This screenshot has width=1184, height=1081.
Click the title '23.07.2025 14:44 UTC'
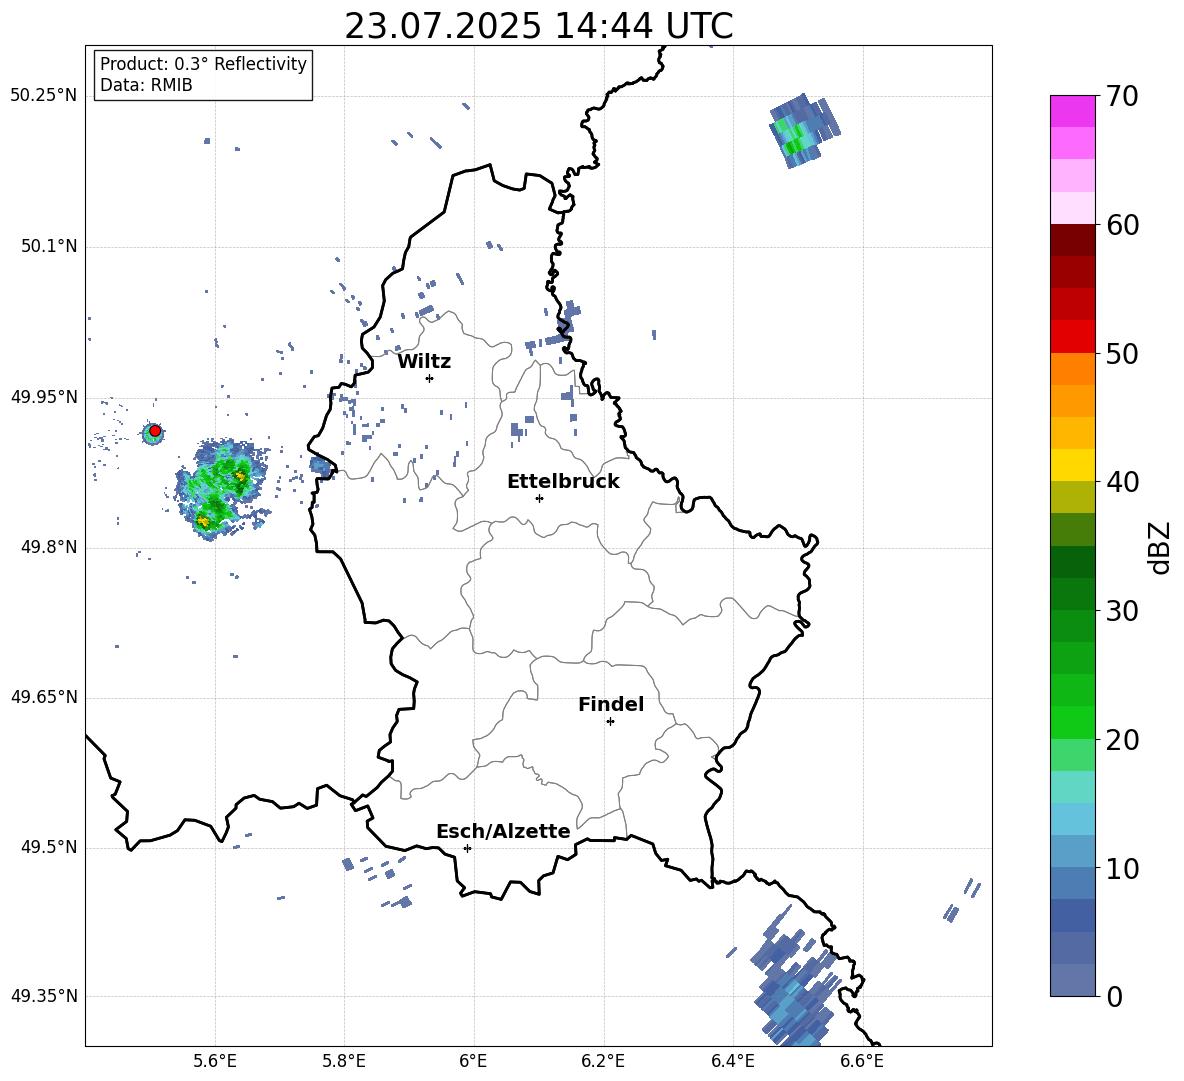click(x=538, y=26)
